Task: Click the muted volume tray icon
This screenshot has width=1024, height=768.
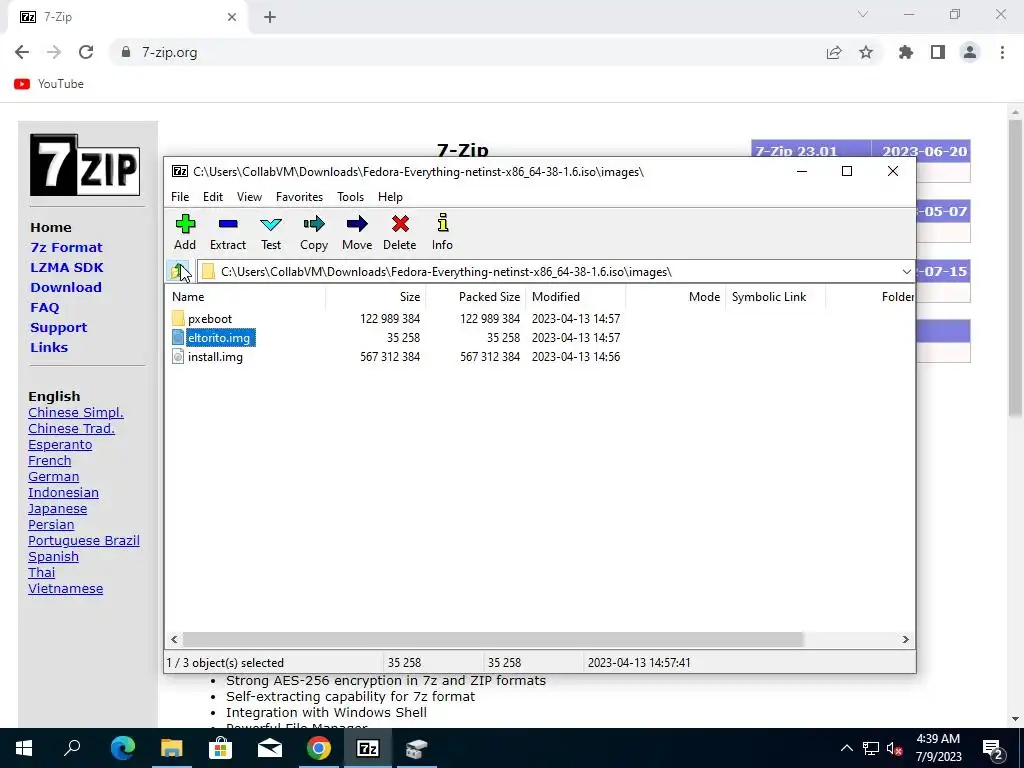Action: [x=894, y=748]
